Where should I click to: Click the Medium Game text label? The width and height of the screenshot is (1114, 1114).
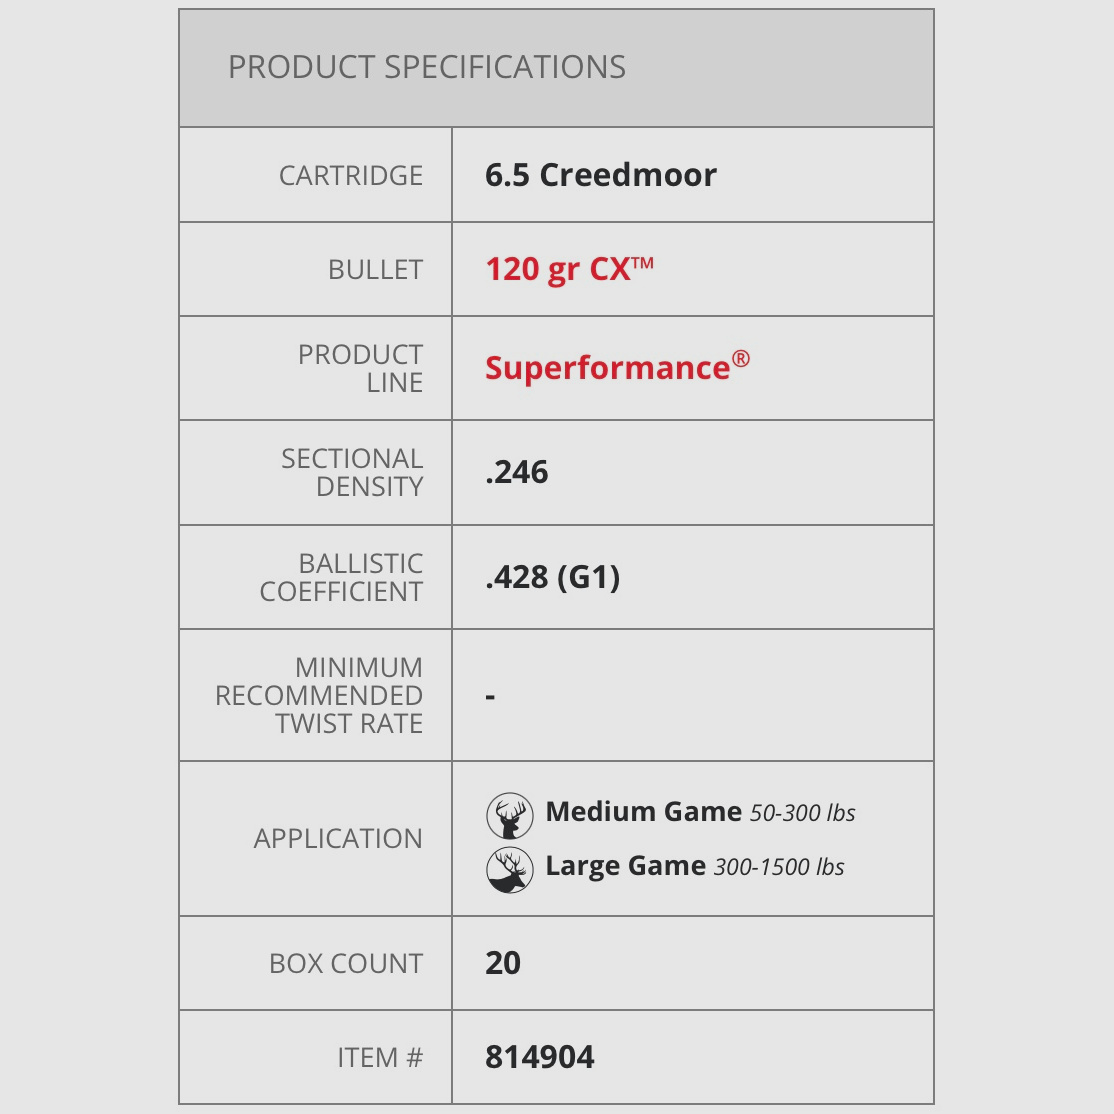click(x=643, y=811)
